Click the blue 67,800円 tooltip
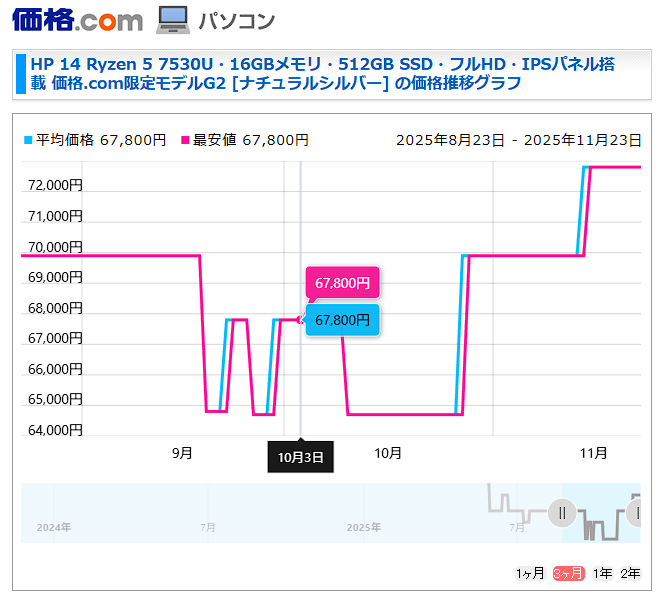This screenshot has width=666, height=600. click(342, 320)
